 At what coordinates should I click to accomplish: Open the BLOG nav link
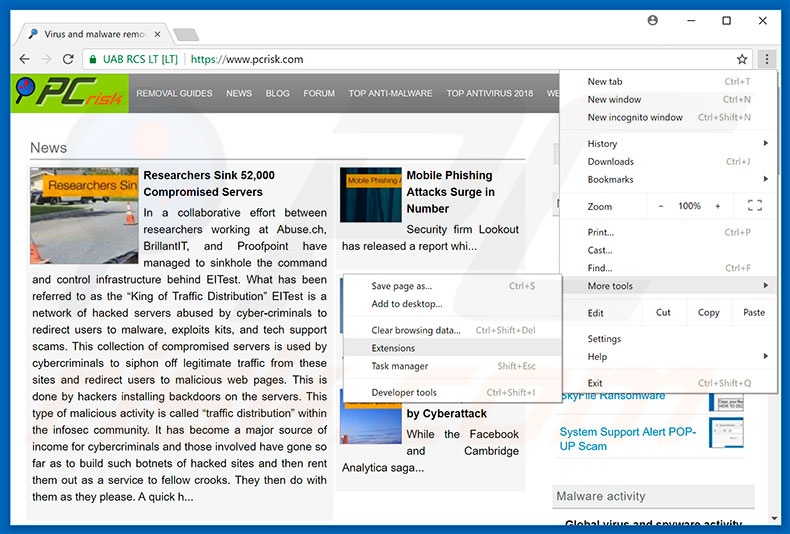pos(278,93)
